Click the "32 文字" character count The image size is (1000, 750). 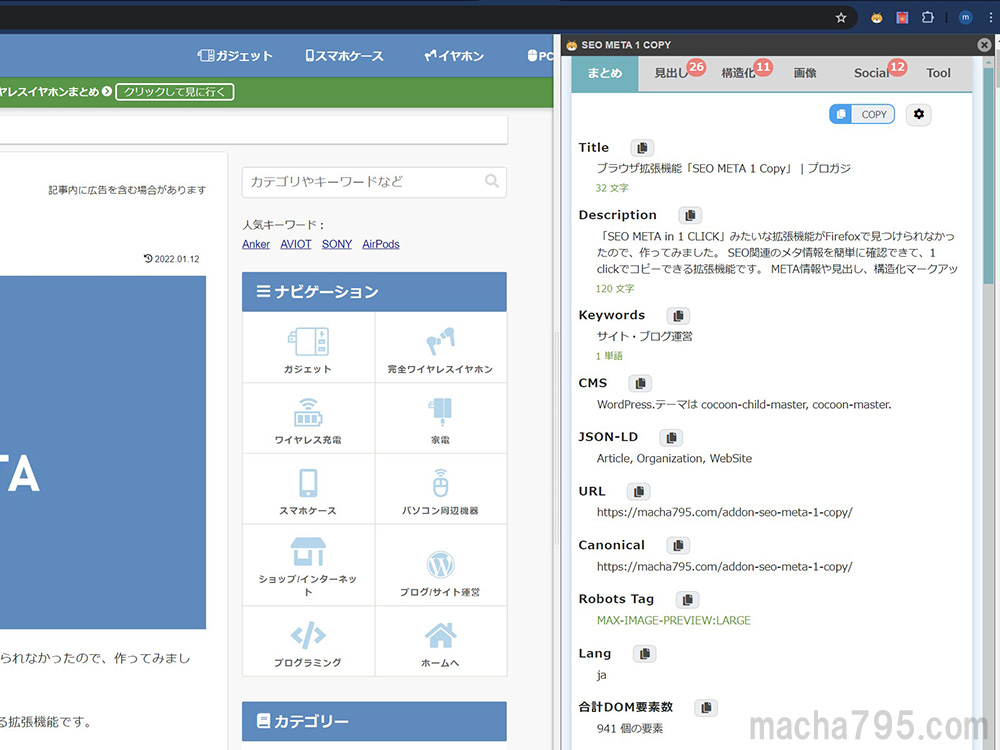(612, 188)
